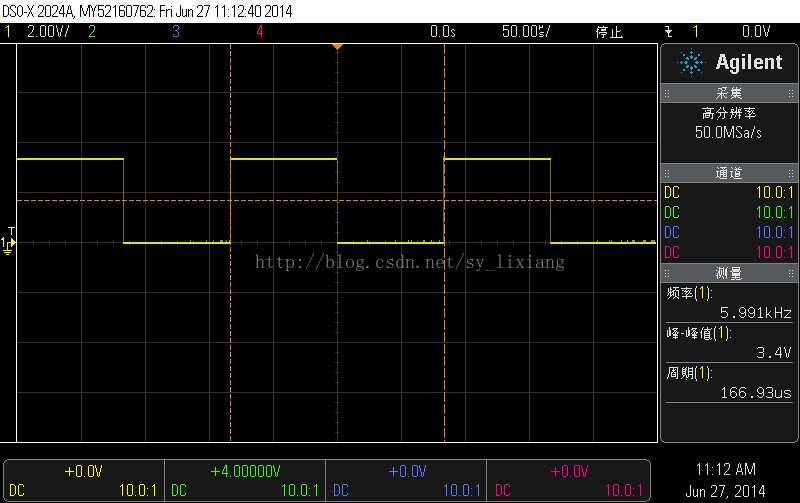Screen dimensions: 800x503
Task: Click the 周期(1) period measurement label
Action: click(689, 373)
